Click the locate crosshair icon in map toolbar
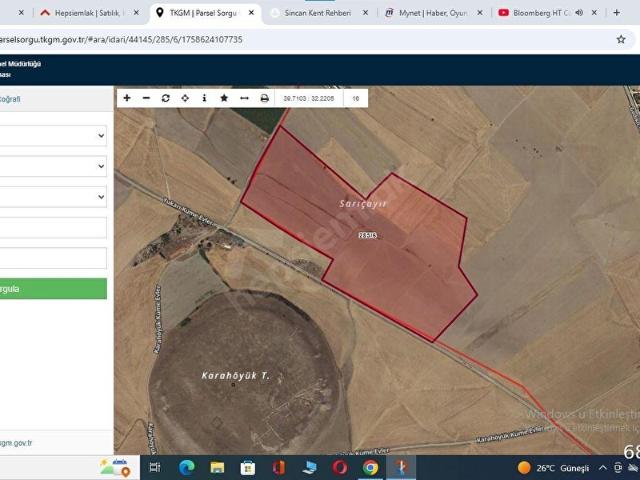This screenshot has width=640, height=480. pos(185,98)
